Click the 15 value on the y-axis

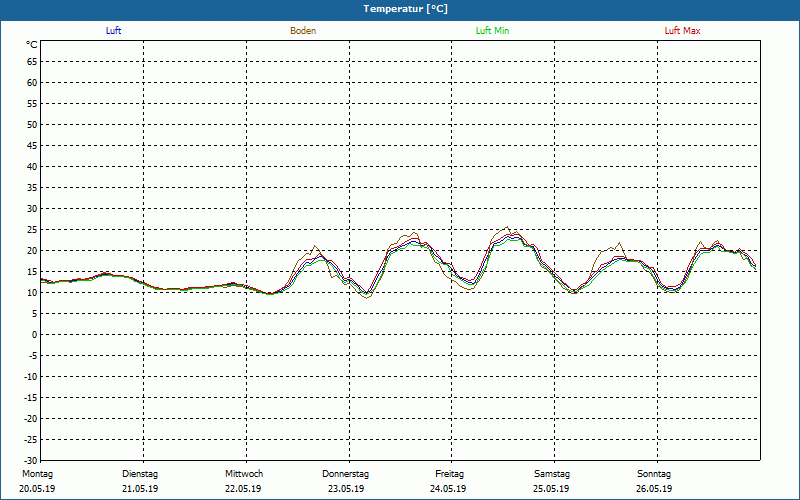pos(32,272)
